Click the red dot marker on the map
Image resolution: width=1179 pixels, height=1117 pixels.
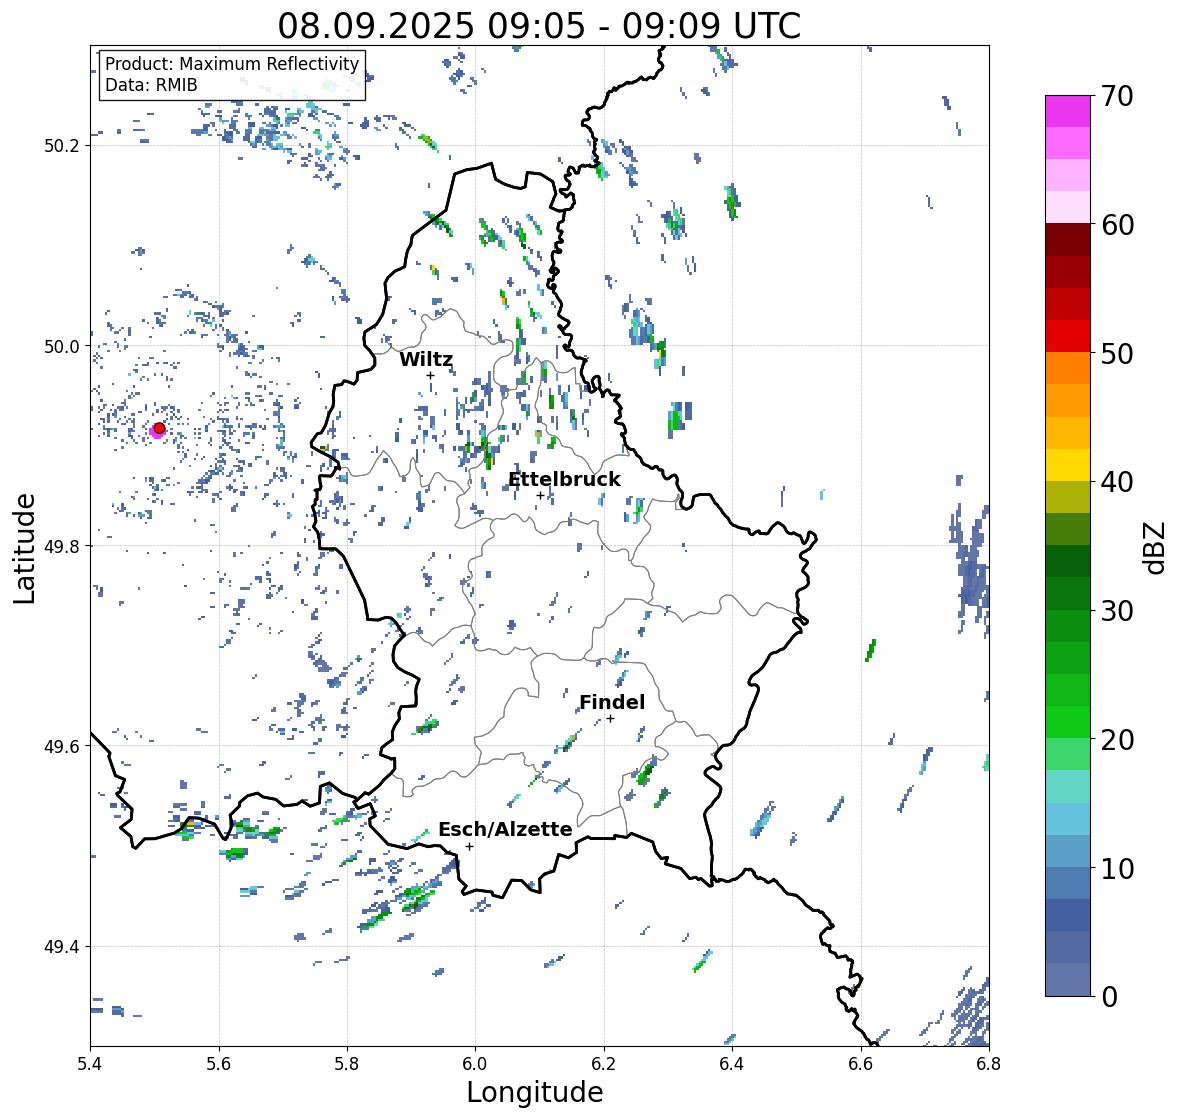pos(159,428)
